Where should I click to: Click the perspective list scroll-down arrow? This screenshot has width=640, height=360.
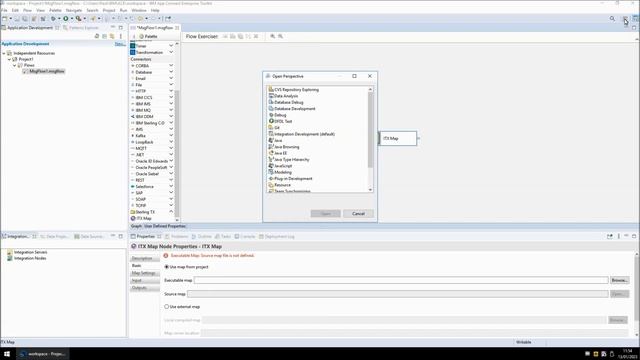point(370,189)
